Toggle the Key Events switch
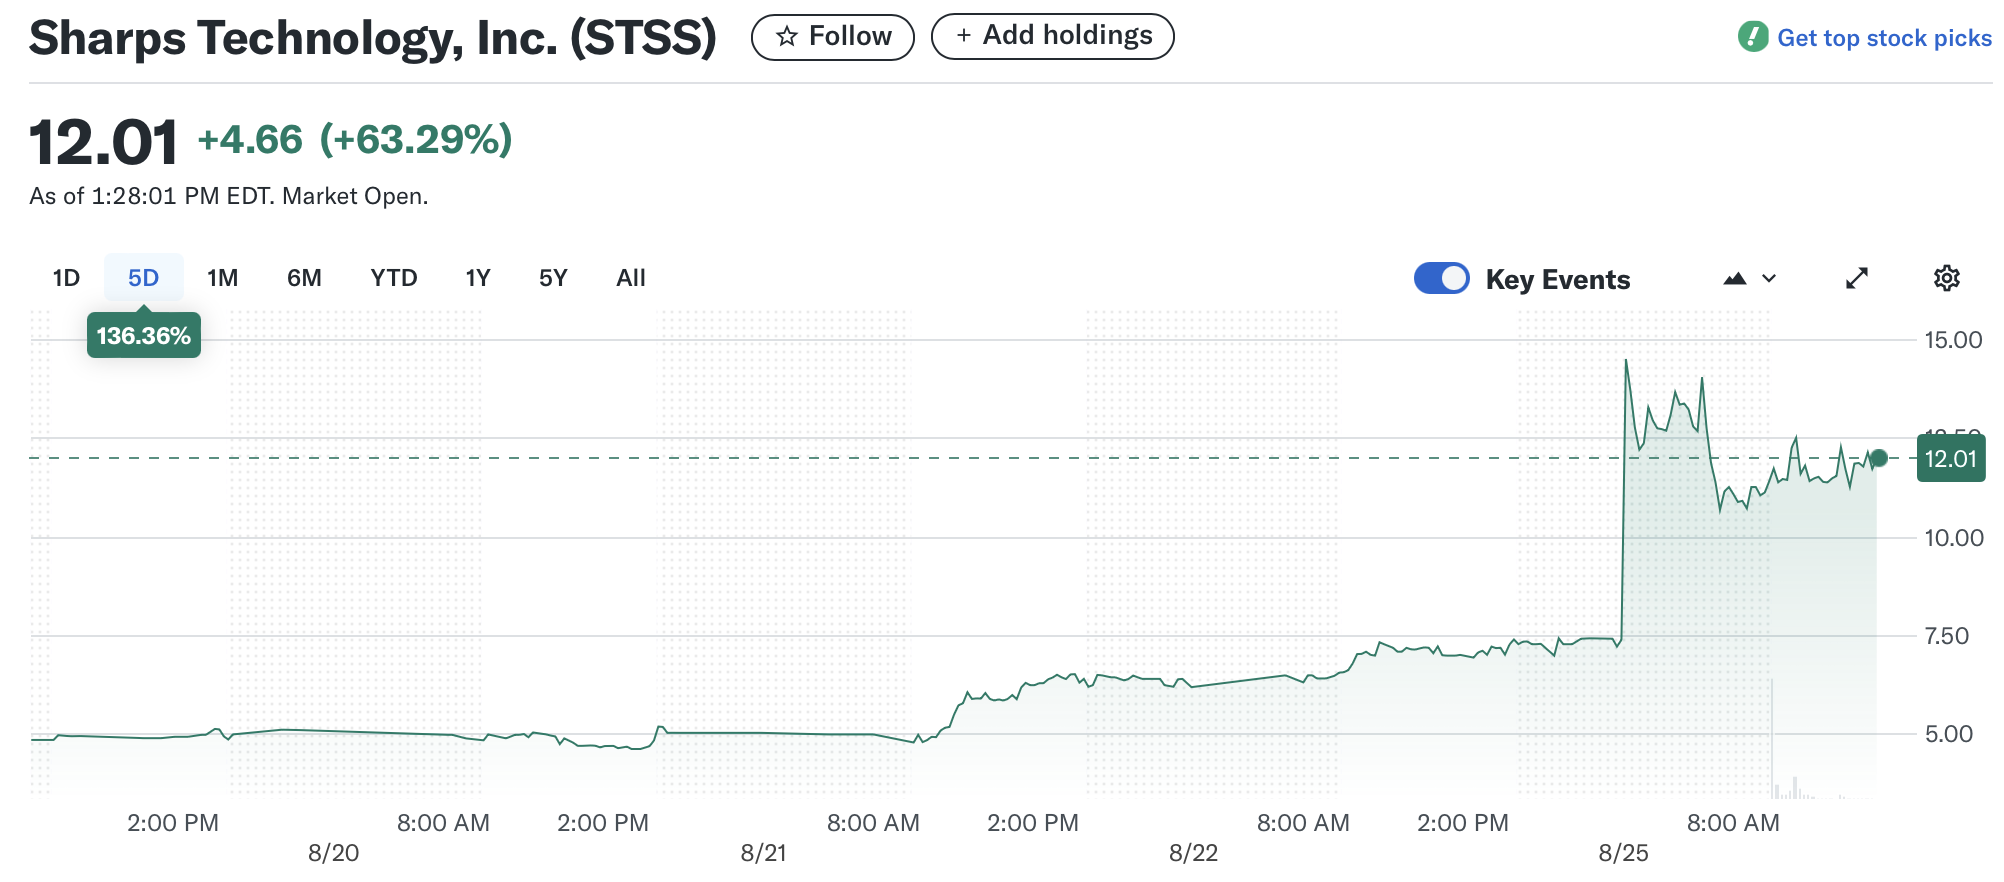The width and height of the screenshot is (2004, 882). tap(1441, 278)
